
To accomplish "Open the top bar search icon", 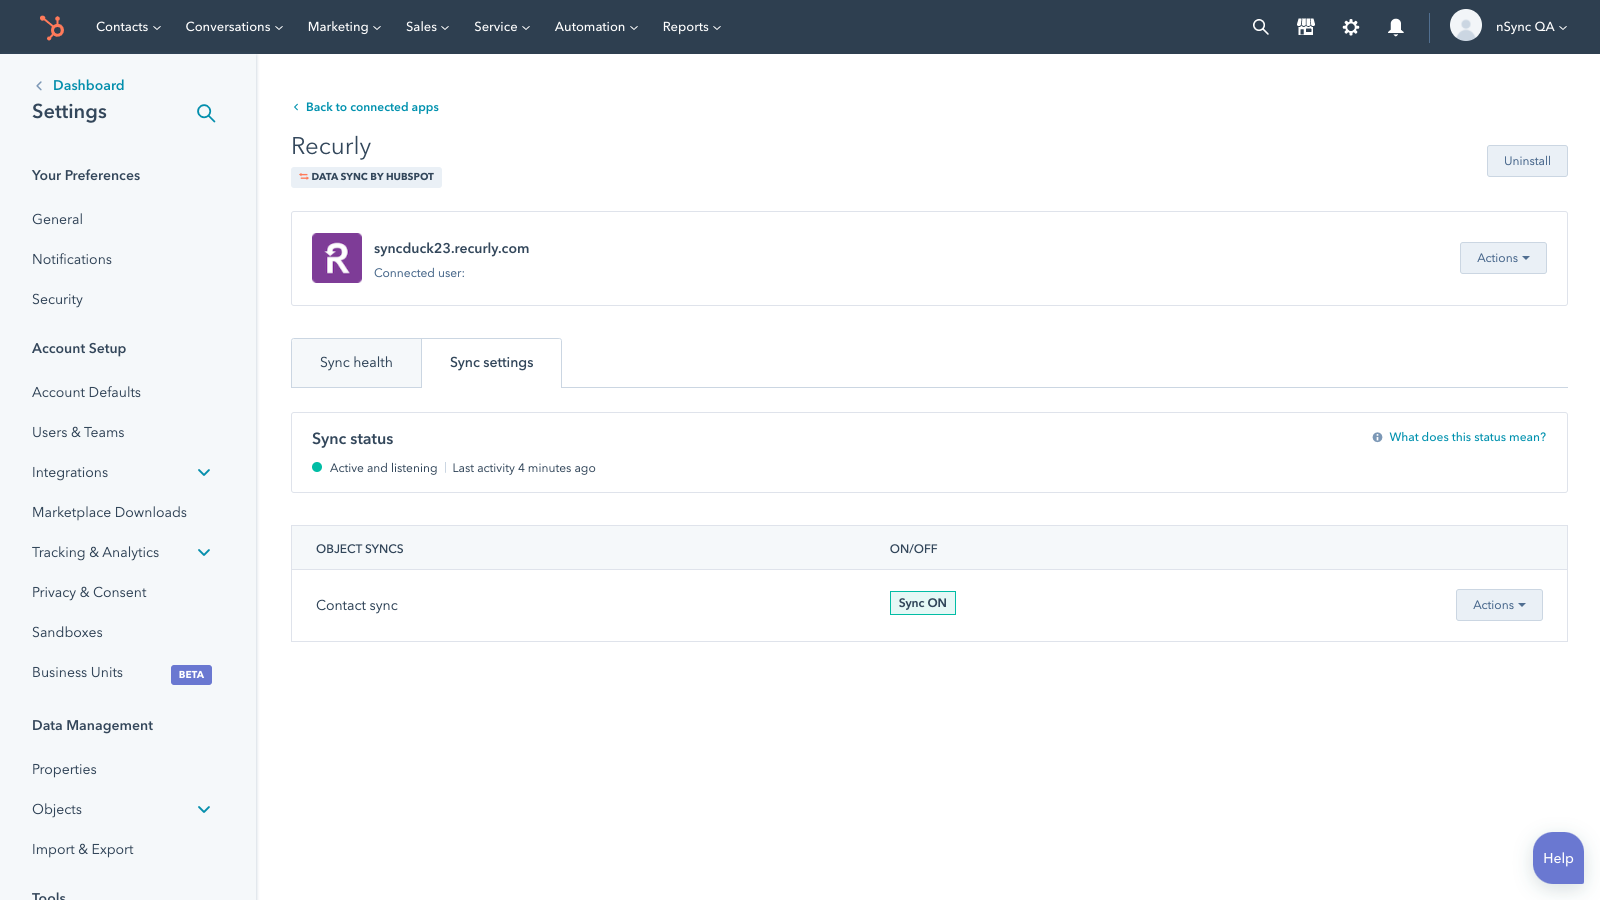I will pyautogui.click(x=1260, y=27).
